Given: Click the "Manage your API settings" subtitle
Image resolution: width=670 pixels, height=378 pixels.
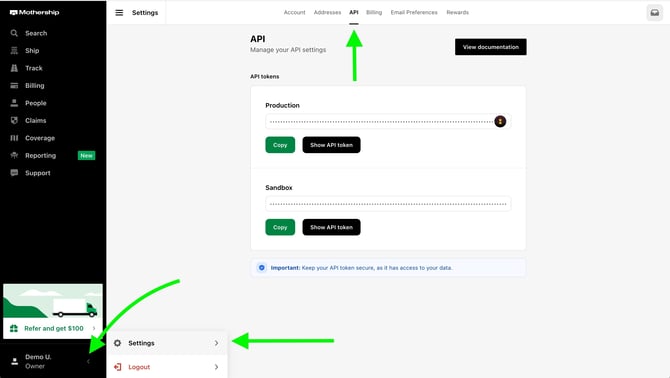Looking at the screenshot, I should [288, 50].
